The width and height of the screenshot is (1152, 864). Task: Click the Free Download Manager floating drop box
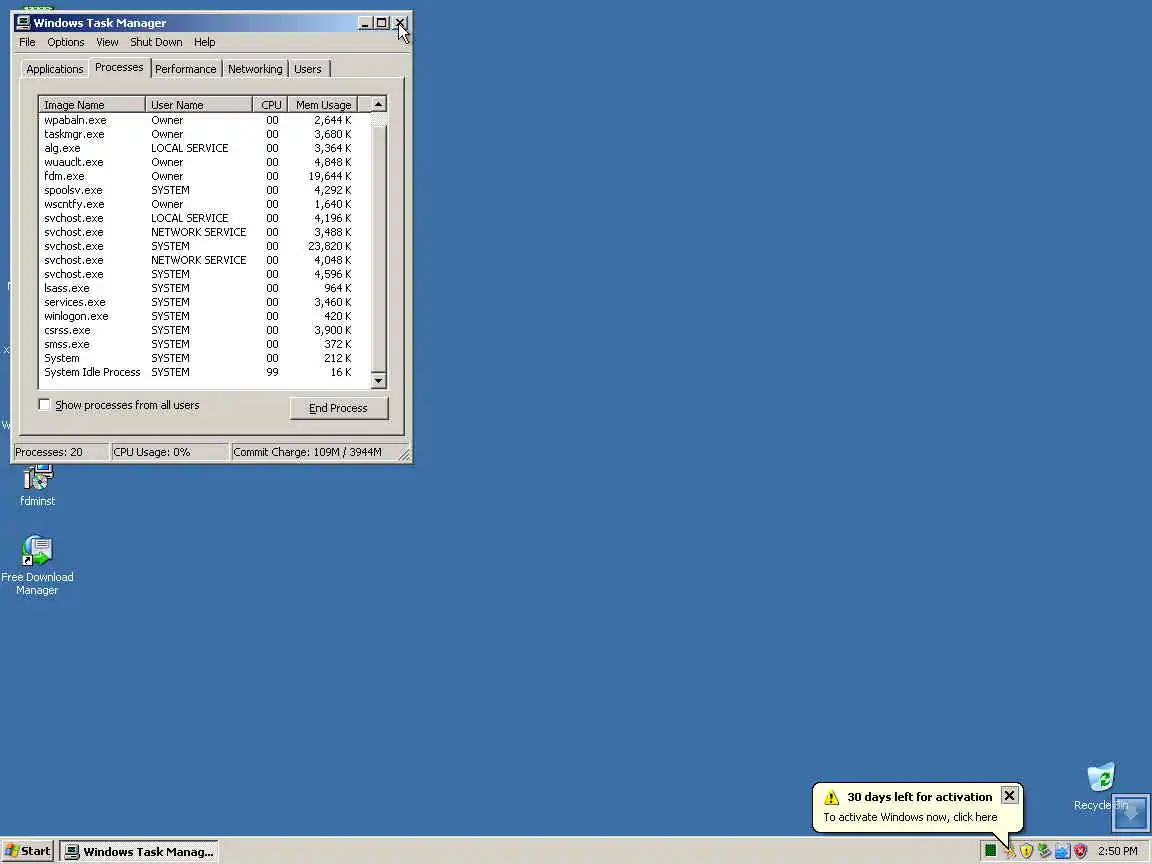[1130, 812]
